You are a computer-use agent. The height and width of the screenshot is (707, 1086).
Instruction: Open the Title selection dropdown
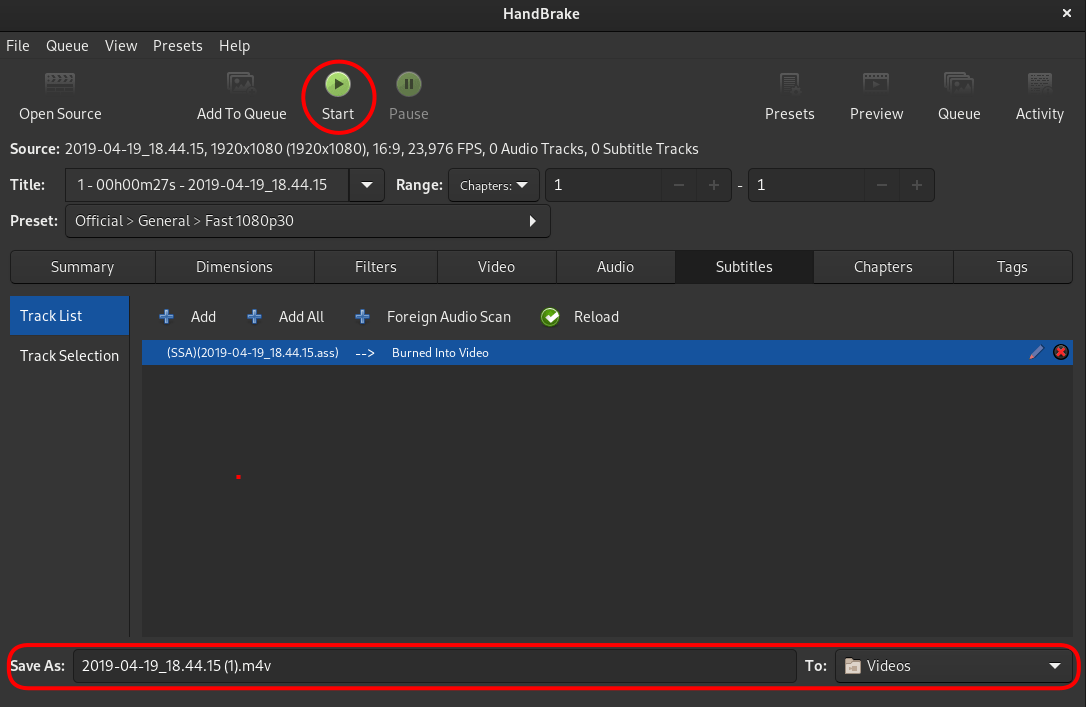(x=366, y=185)
